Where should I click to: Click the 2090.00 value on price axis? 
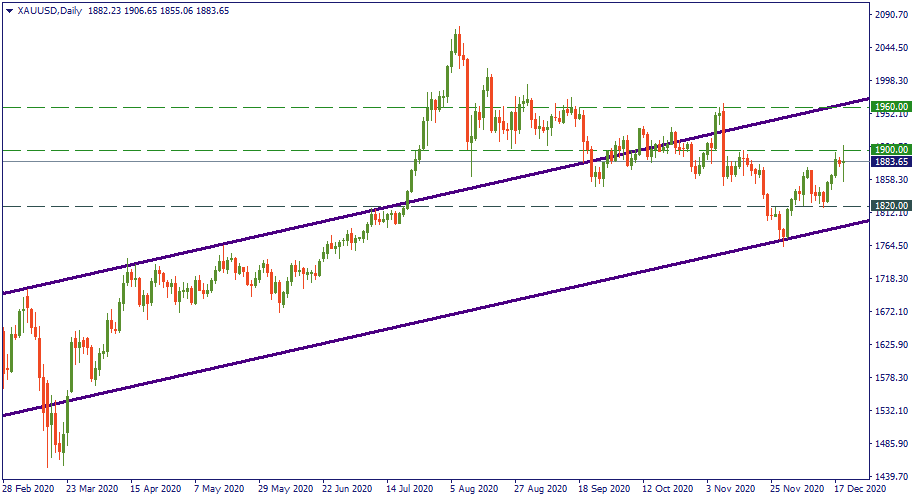tap(890, 15)
